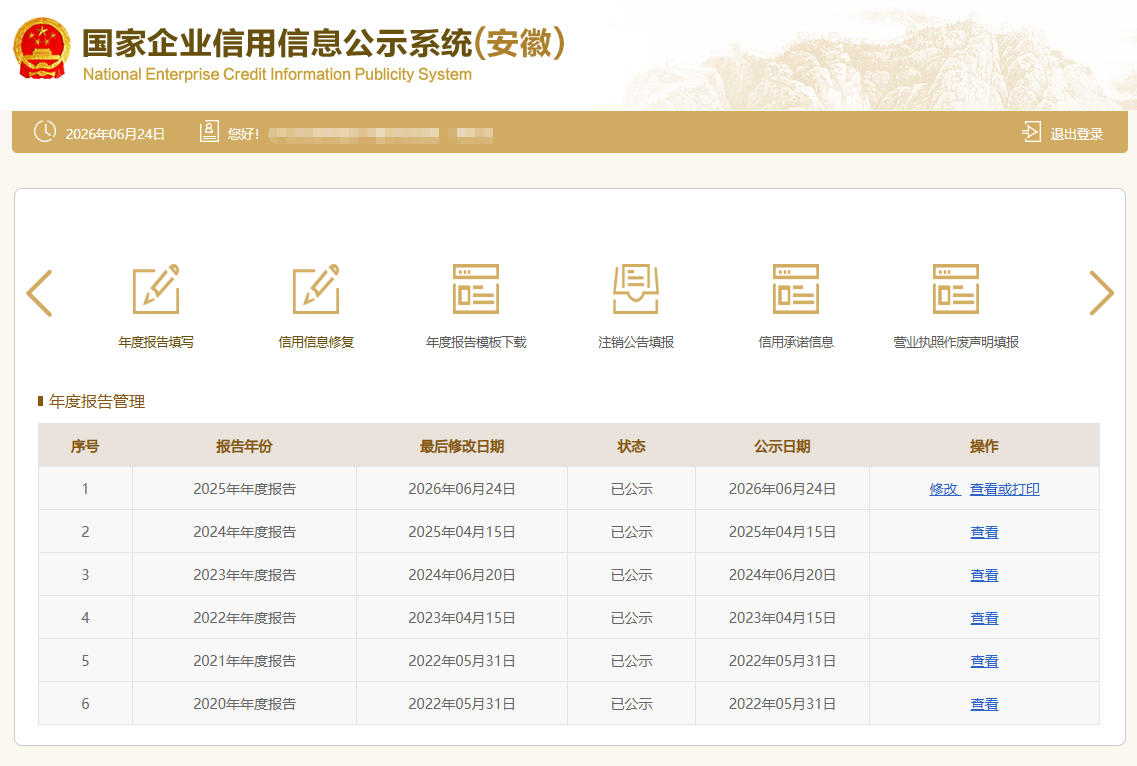Log out via 退出登录 link

[x=1076, y=134]
